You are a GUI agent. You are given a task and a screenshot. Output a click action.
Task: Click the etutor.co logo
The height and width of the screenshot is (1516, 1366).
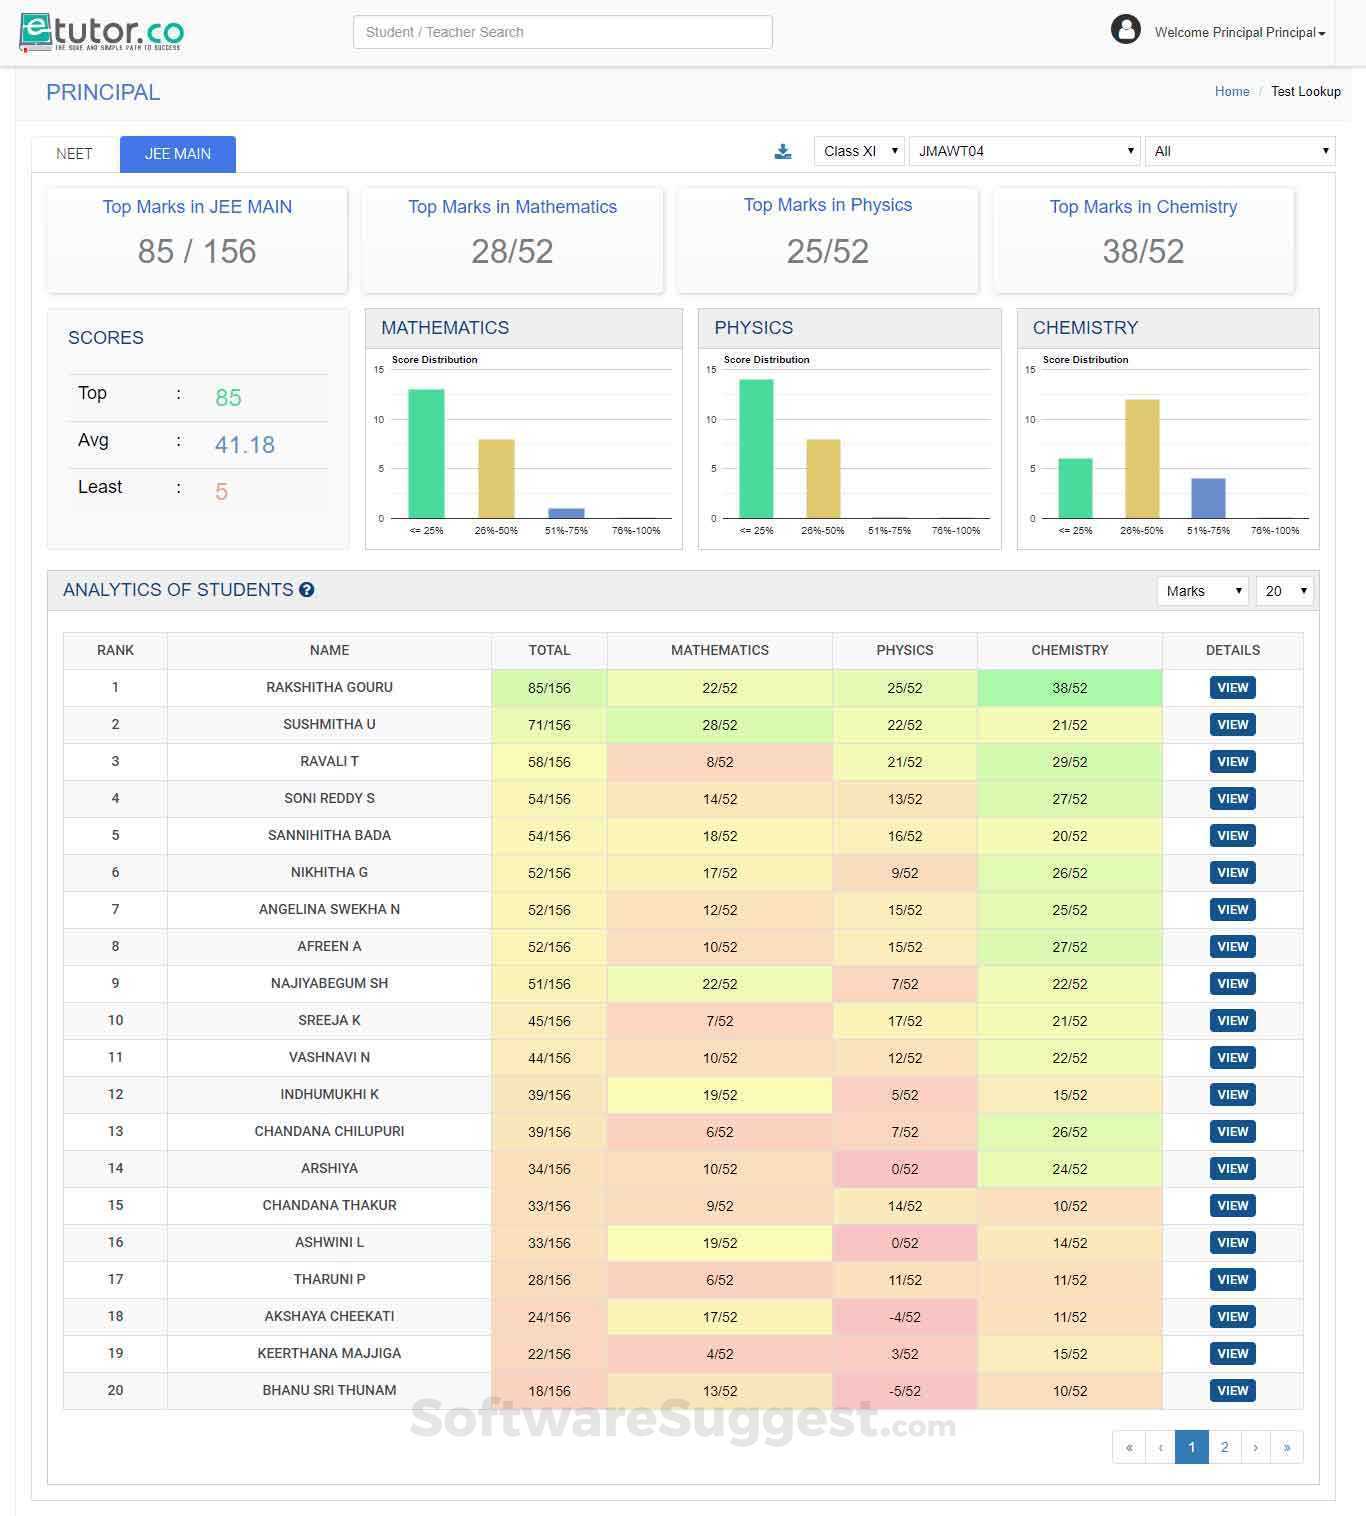click(x=99, y=31)
